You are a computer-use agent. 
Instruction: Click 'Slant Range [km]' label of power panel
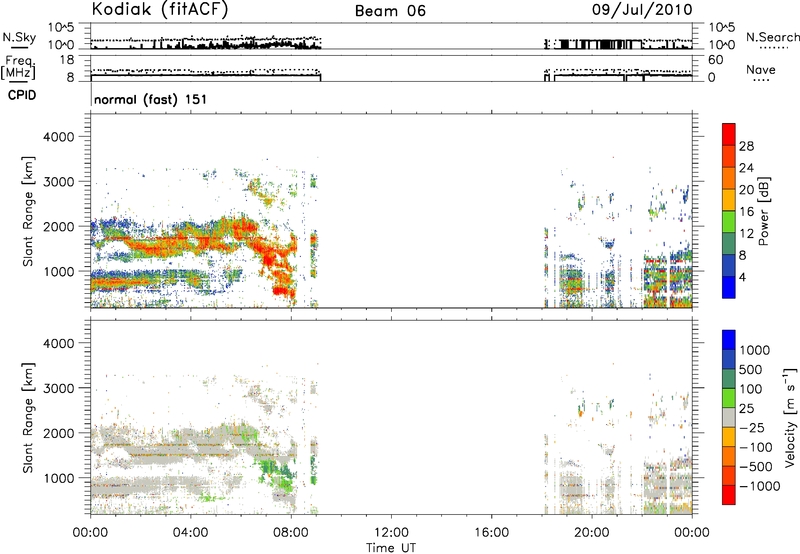28,211
